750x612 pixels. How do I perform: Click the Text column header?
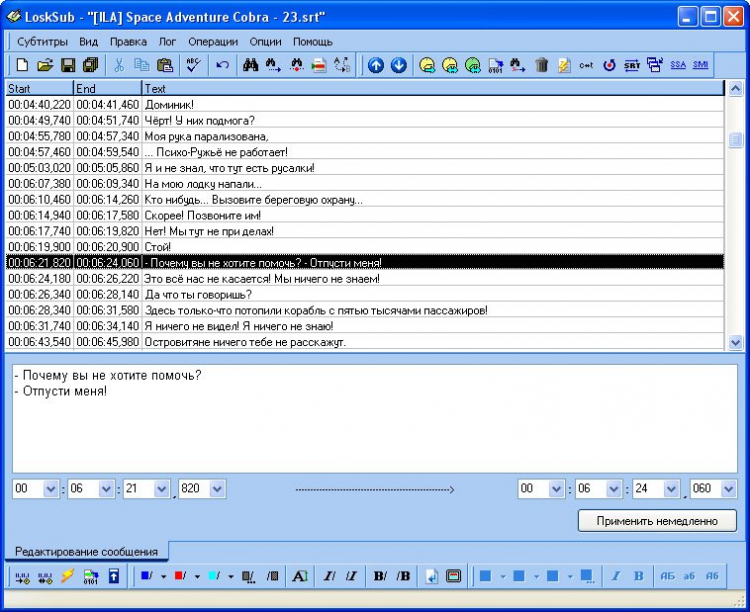[x=433, y=89]
